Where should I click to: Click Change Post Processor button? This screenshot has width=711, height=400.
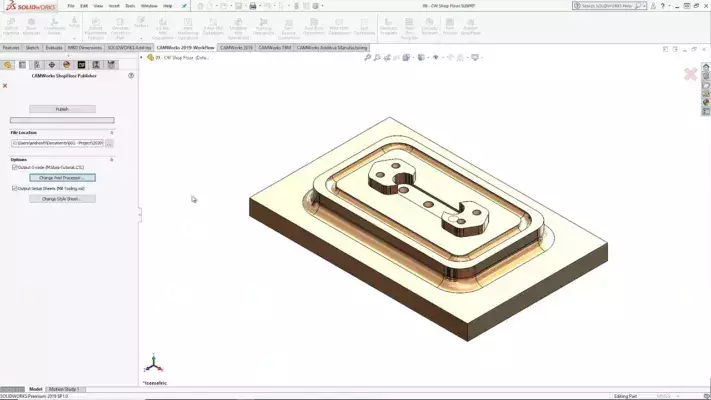(x=62, y=178)
